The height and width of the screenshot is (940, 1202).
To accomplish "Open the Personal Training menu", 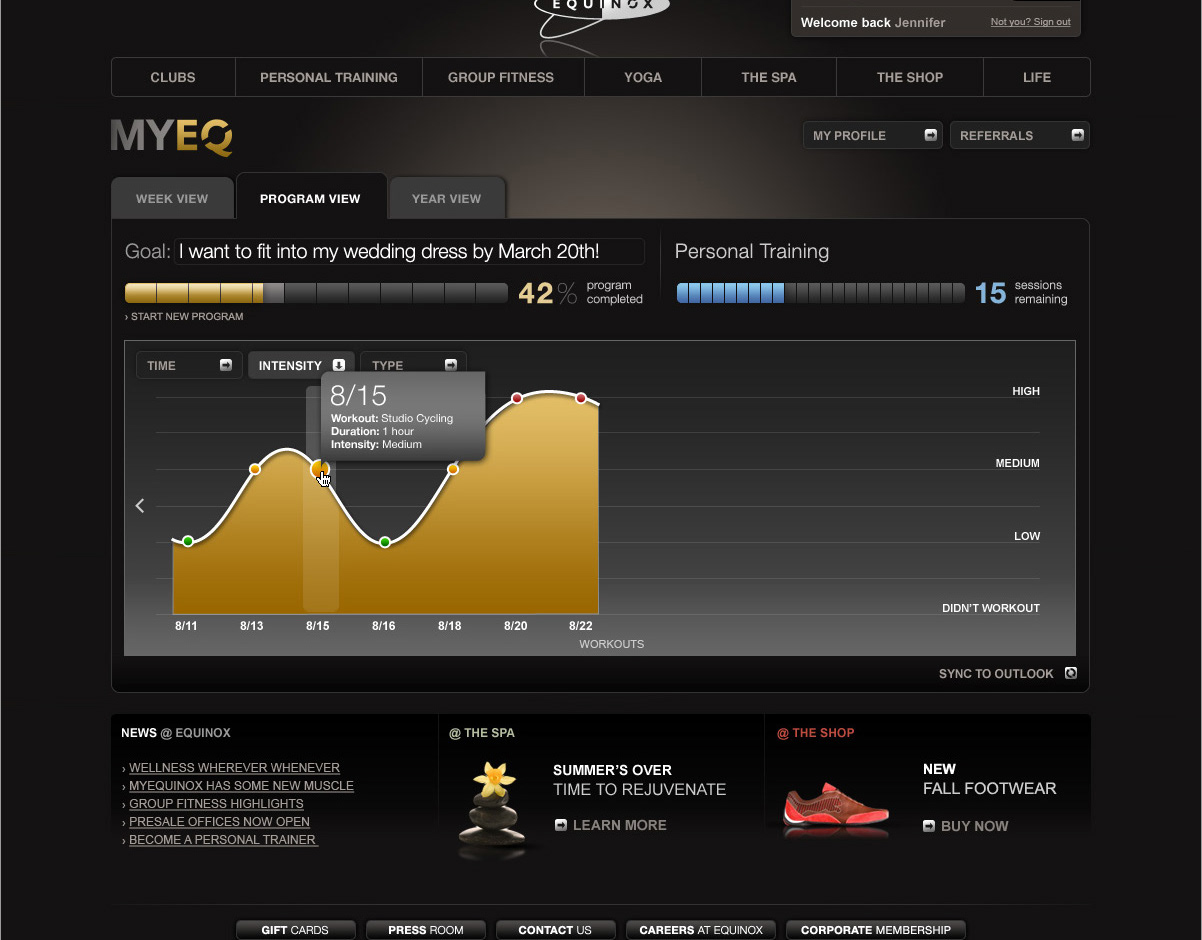I will (x=329, y=77).
